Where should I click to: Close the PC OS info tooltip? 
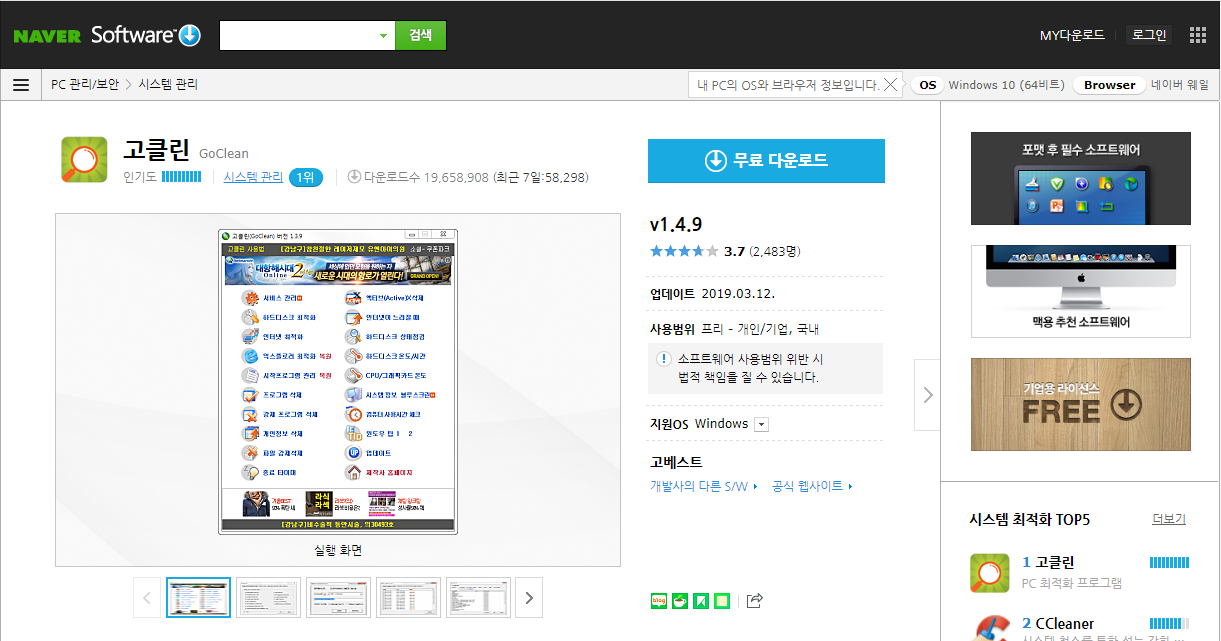[x=890, y=85]
